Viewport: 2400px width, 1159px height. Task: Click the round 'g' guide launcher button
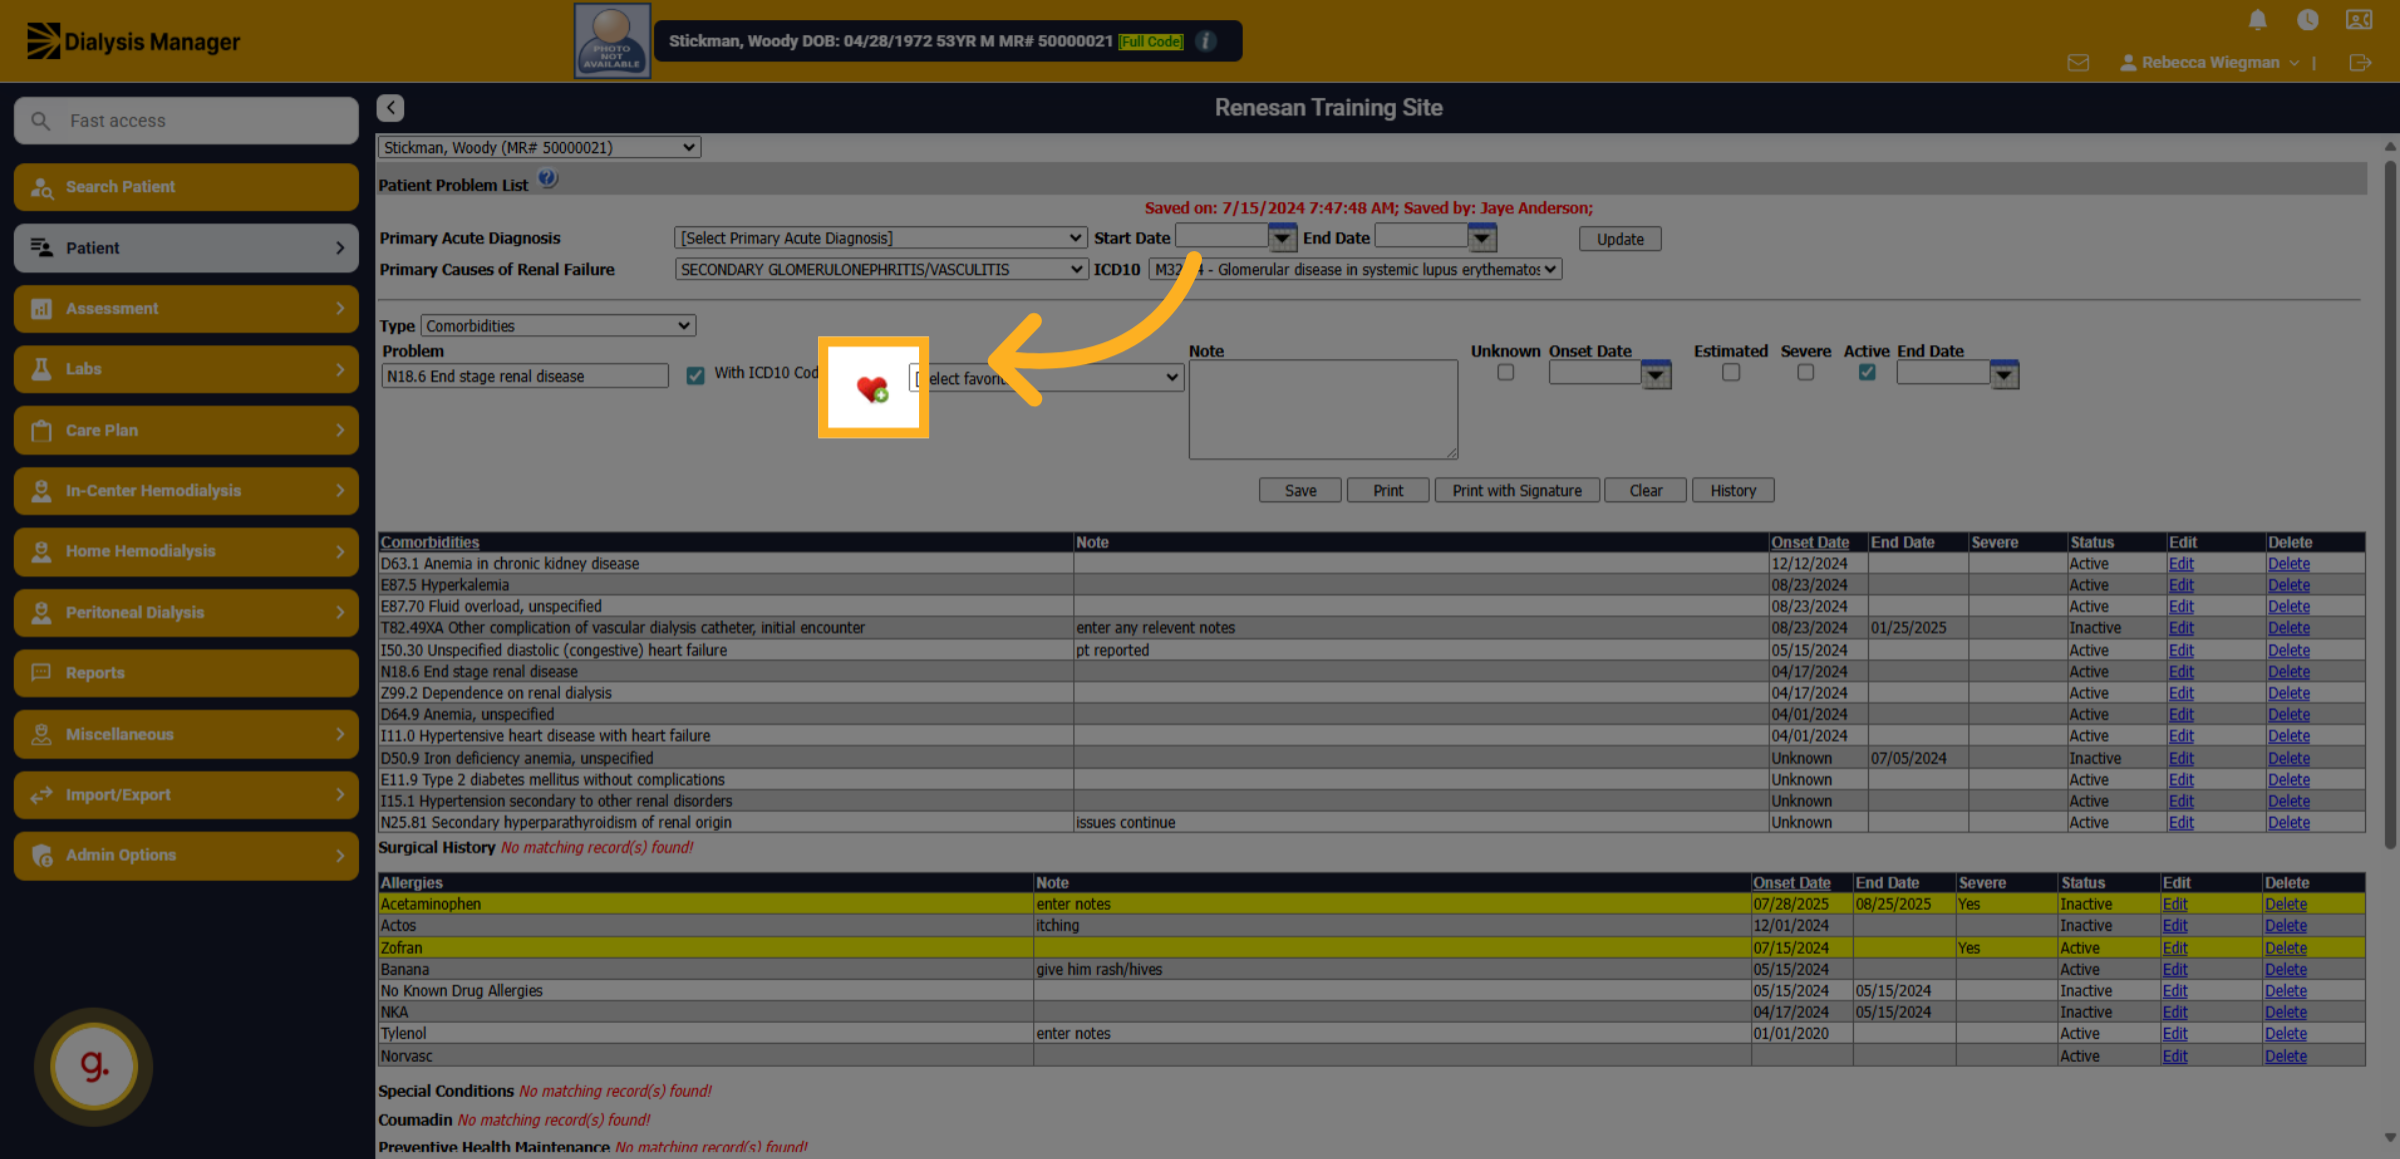[93, 1066]
